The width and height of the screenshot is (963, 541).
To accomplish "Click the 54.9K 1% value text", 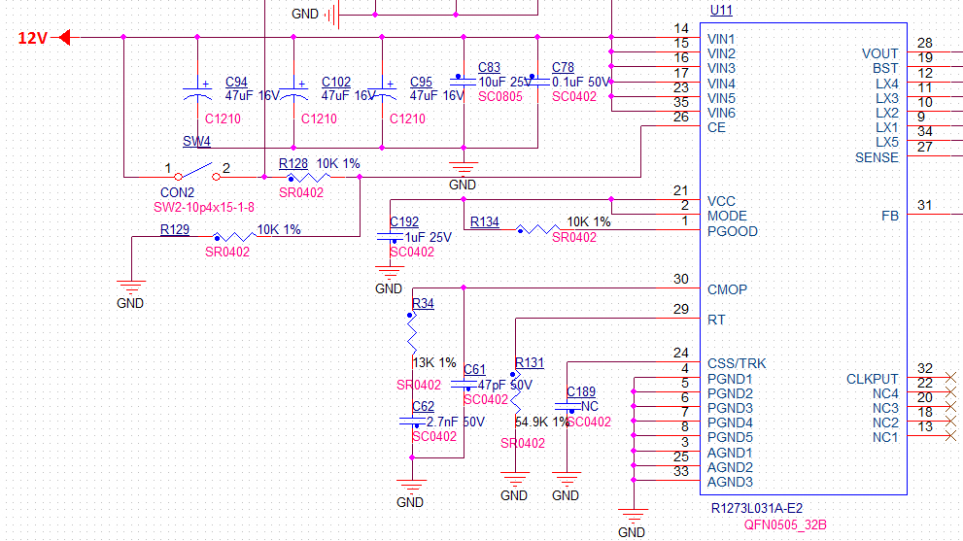I will click(x=542, y=422).
